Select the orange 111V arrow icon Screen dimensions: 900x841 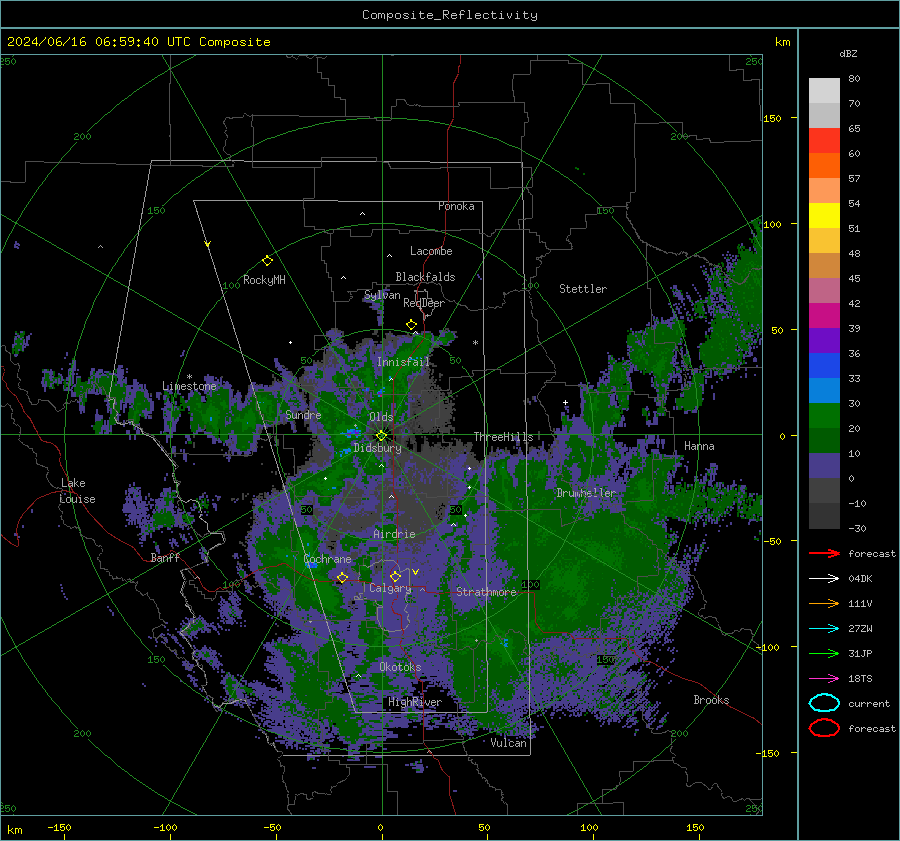[824, 603]
